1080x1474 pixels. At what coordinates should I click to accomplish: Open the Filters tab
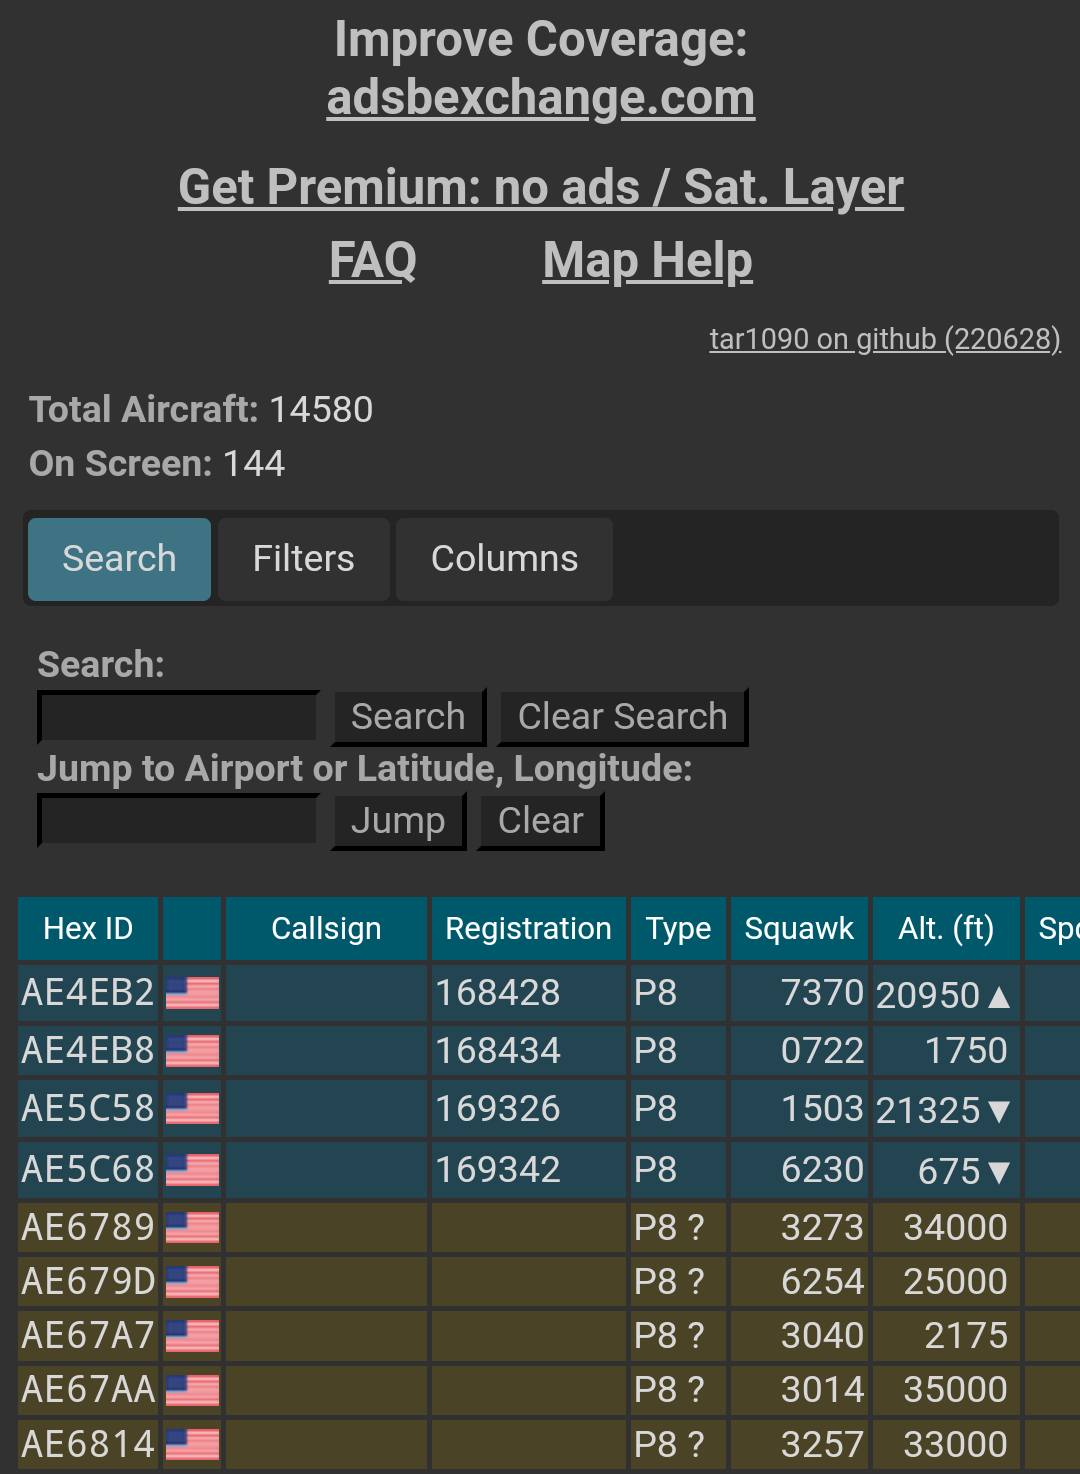point(304,559)
